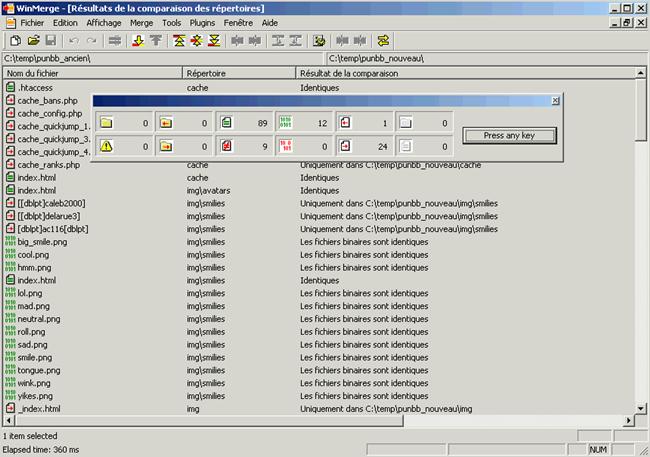Select the cache_ranks.php file entry
The height and width of the screenshot is (457, 650).
coord(48,164)
